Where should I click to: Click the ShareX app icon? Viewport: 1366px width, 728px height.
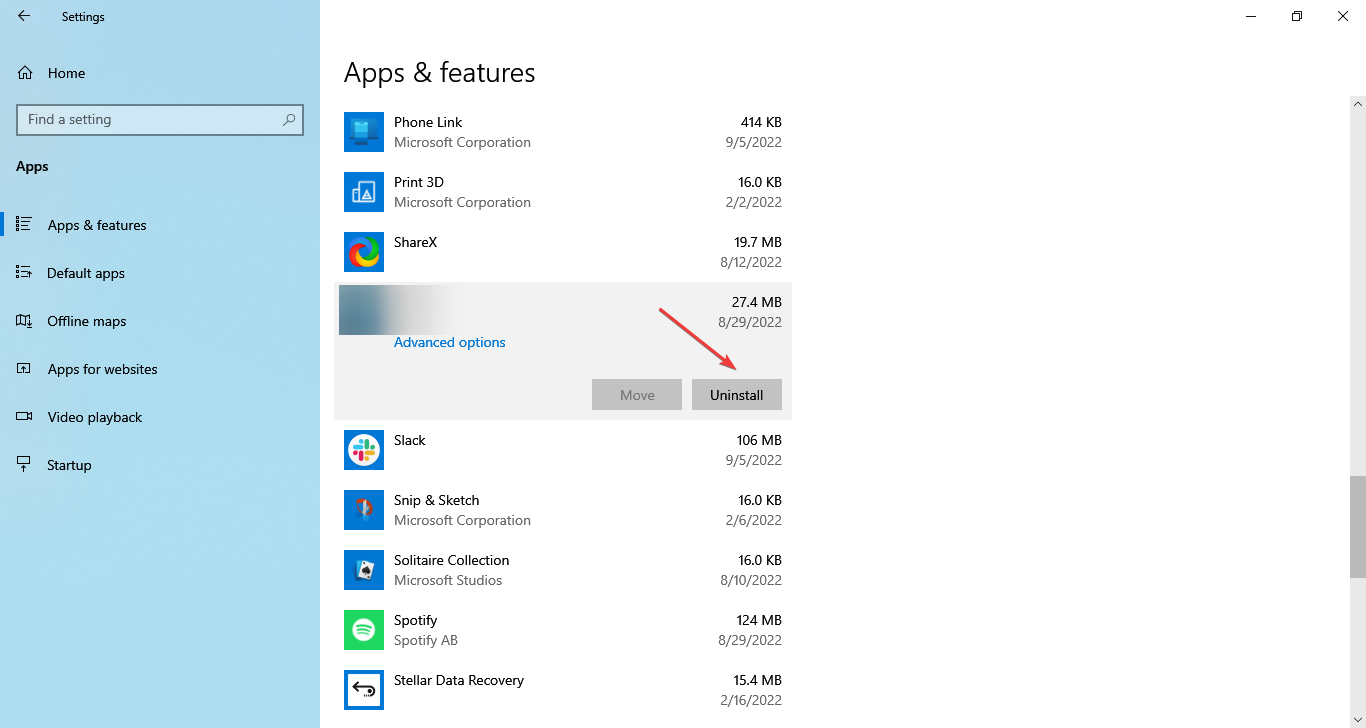pyautogui.click(x=364, y=252)
